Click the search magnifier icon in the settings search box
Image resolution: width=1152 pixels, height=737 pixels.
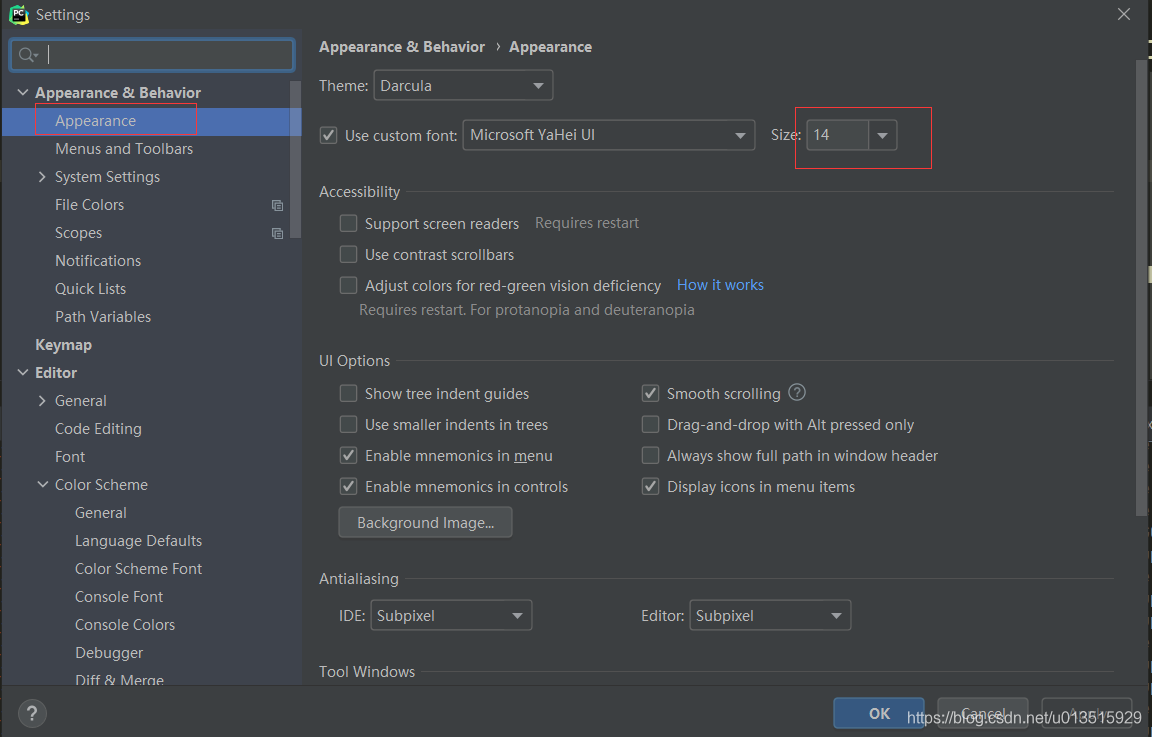click(x=27, y=55)
